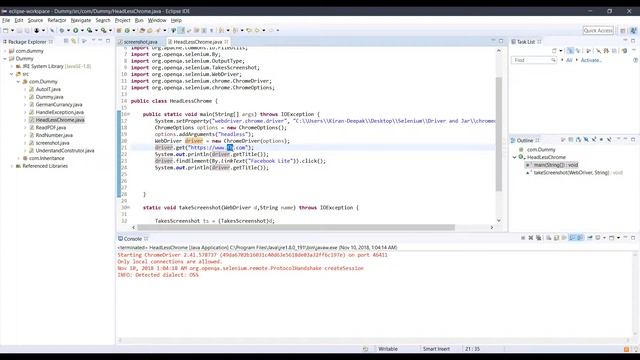The height and width of the screenshot is (360, 640).
Task: Click the Back navigation arrow in toolbar
Action: click(x=257, y=30)
